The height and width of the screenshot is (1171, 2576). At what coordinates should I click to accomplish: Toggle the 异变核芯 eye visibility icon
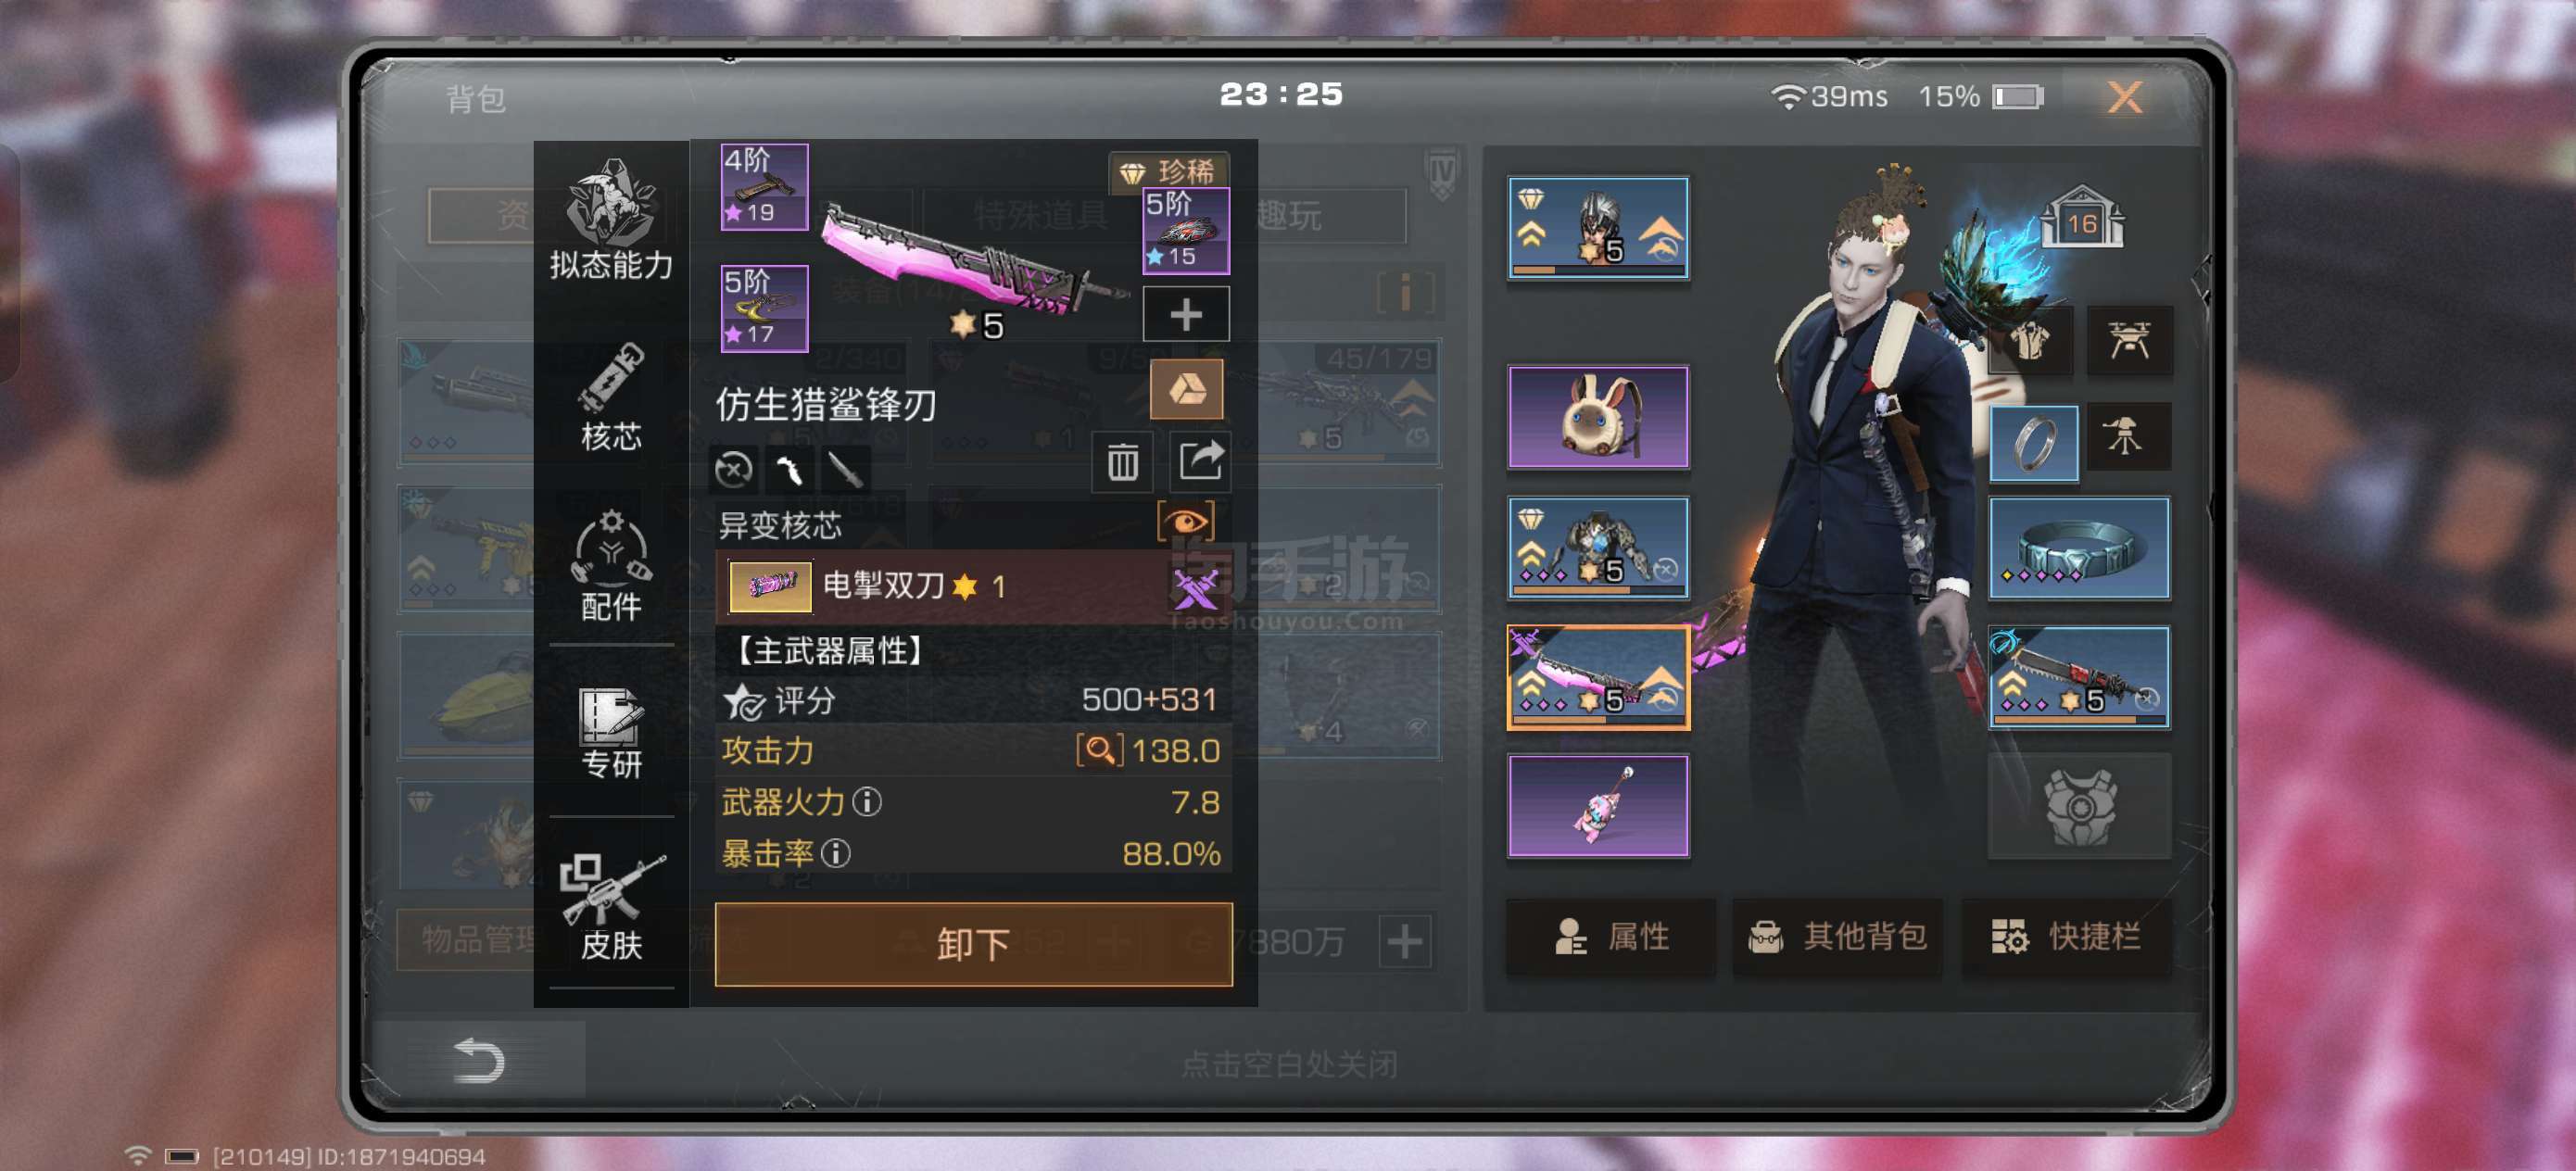pos(1186,521)
